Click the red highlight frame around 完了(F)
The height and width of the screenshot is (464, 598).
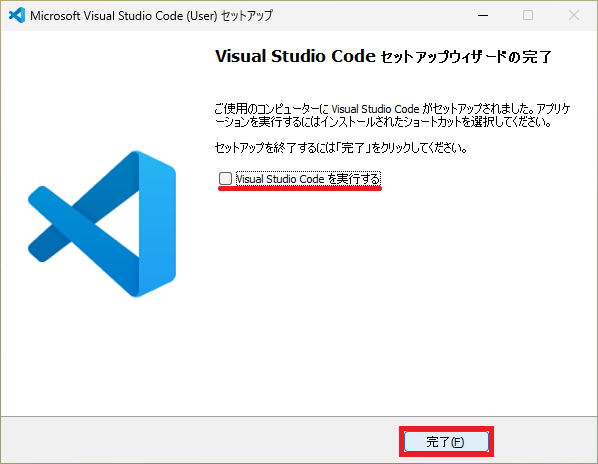click(x=446, y=442)
